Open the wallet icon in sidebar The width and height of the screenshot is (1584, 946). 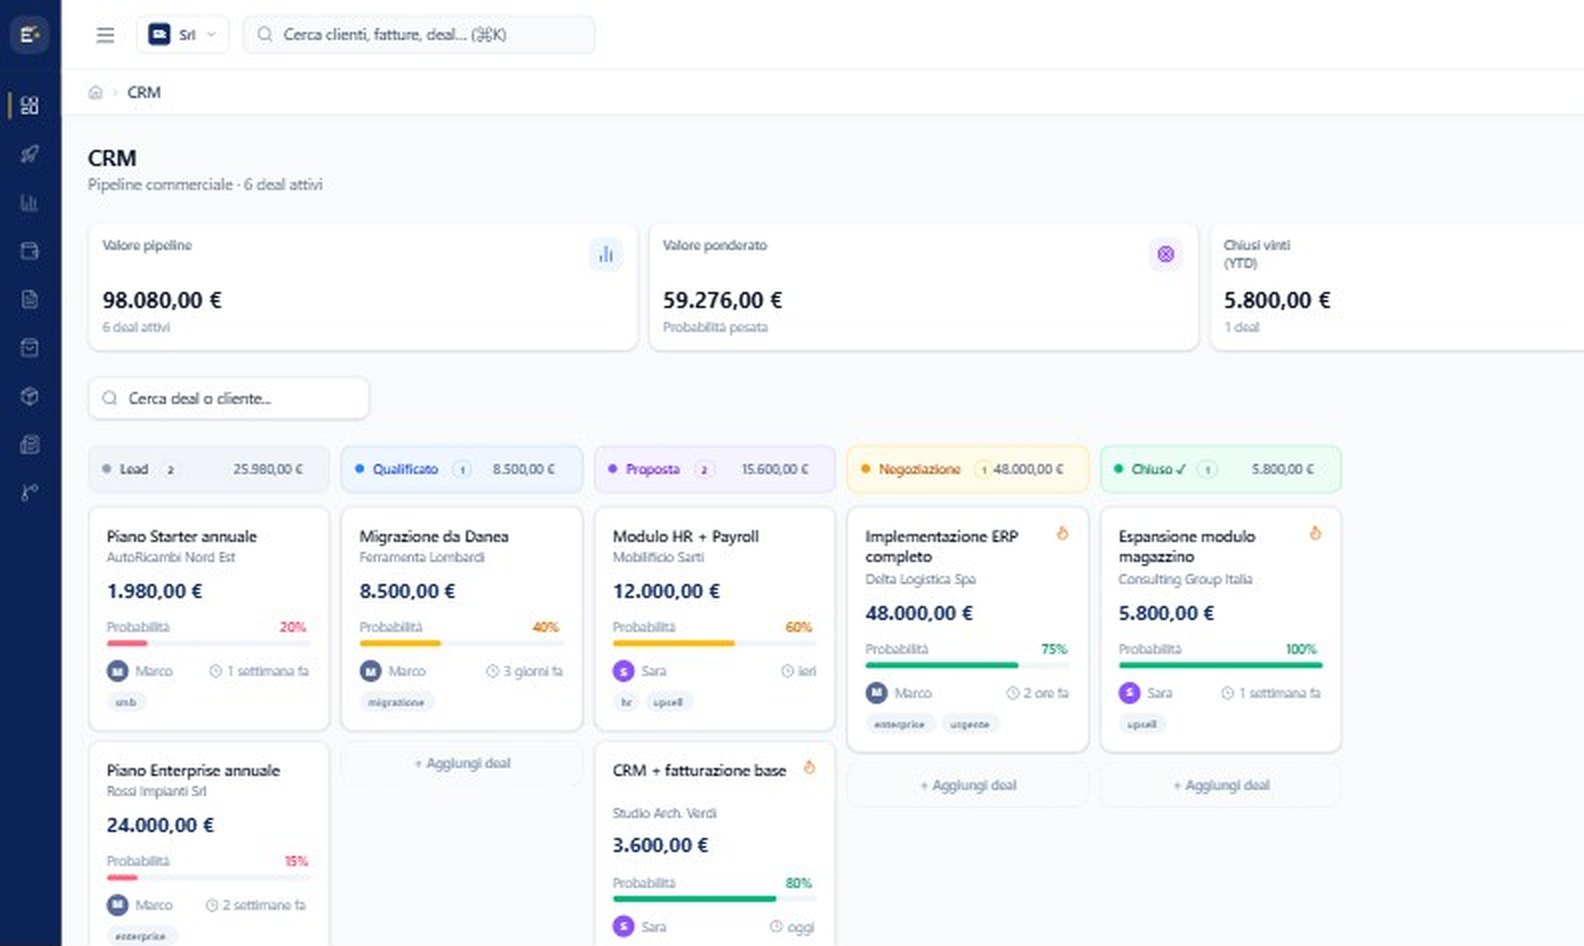pos(30,251)
